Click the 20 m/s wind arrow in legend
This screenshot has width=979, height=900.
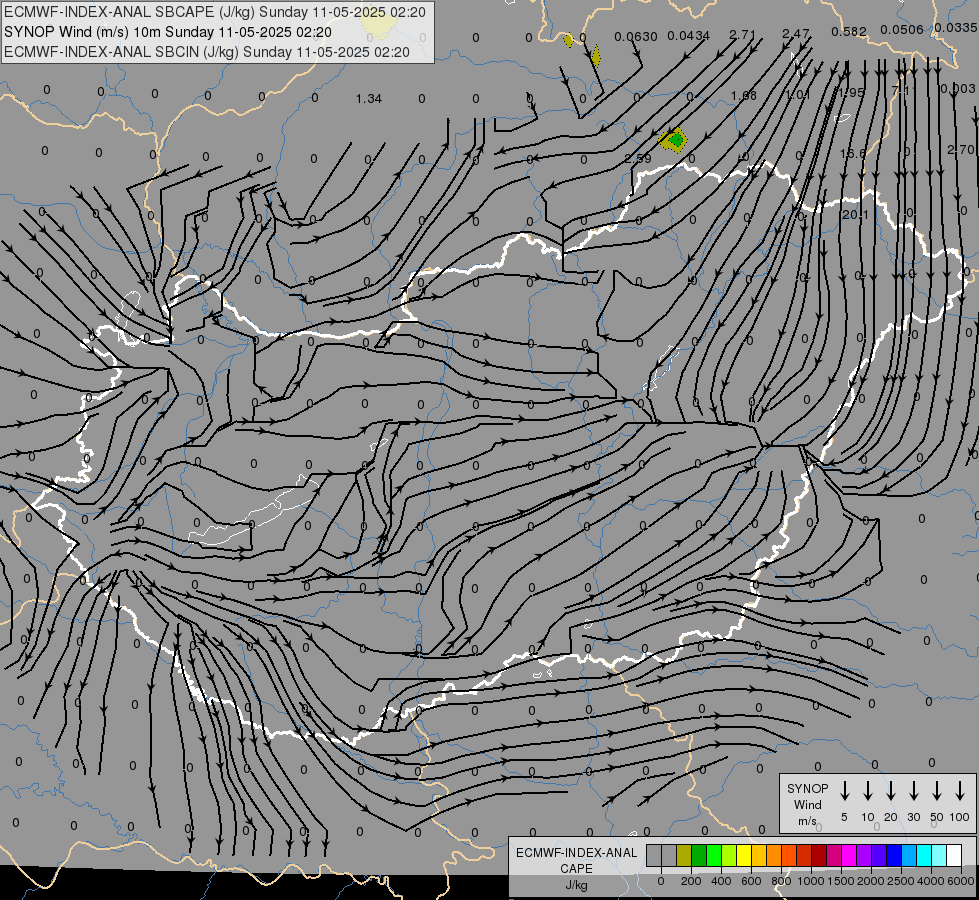click(x=890, y=791)
